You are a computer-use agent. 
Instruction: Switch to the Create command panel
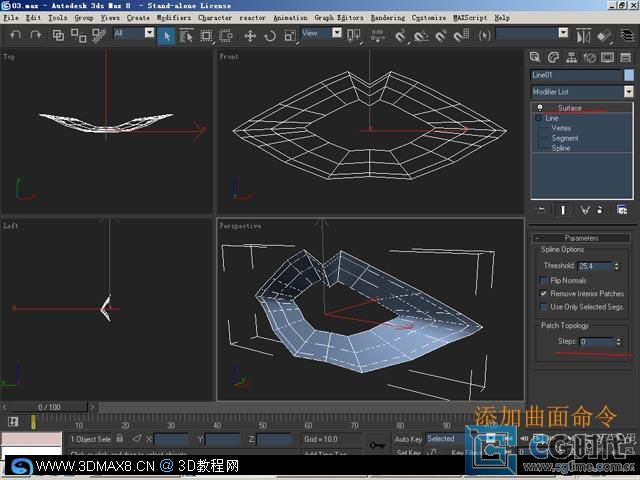click(x=535, y=57)
